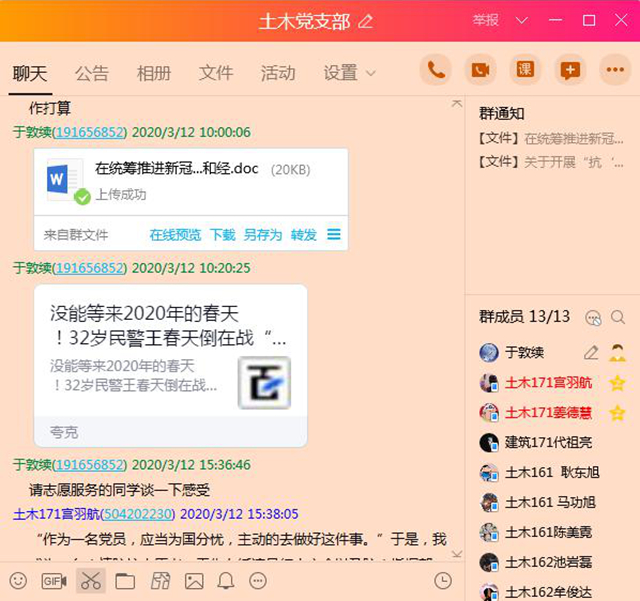Viewport: 640px width, 601px height.
Task: Open the emoji picker in the input toolbar
Action: coord(18,581)
